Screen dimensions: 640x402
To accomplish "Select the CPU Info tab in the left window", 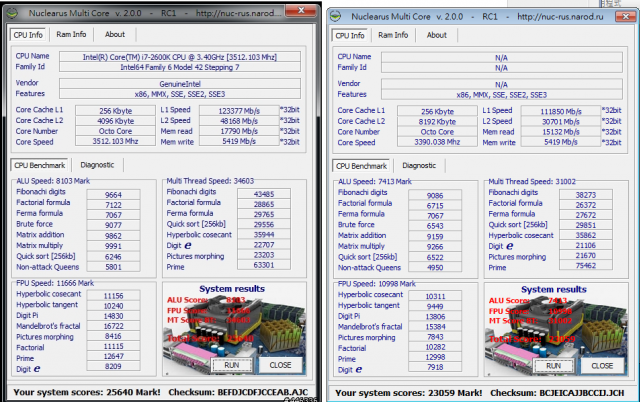I will [x=28, y=35].
